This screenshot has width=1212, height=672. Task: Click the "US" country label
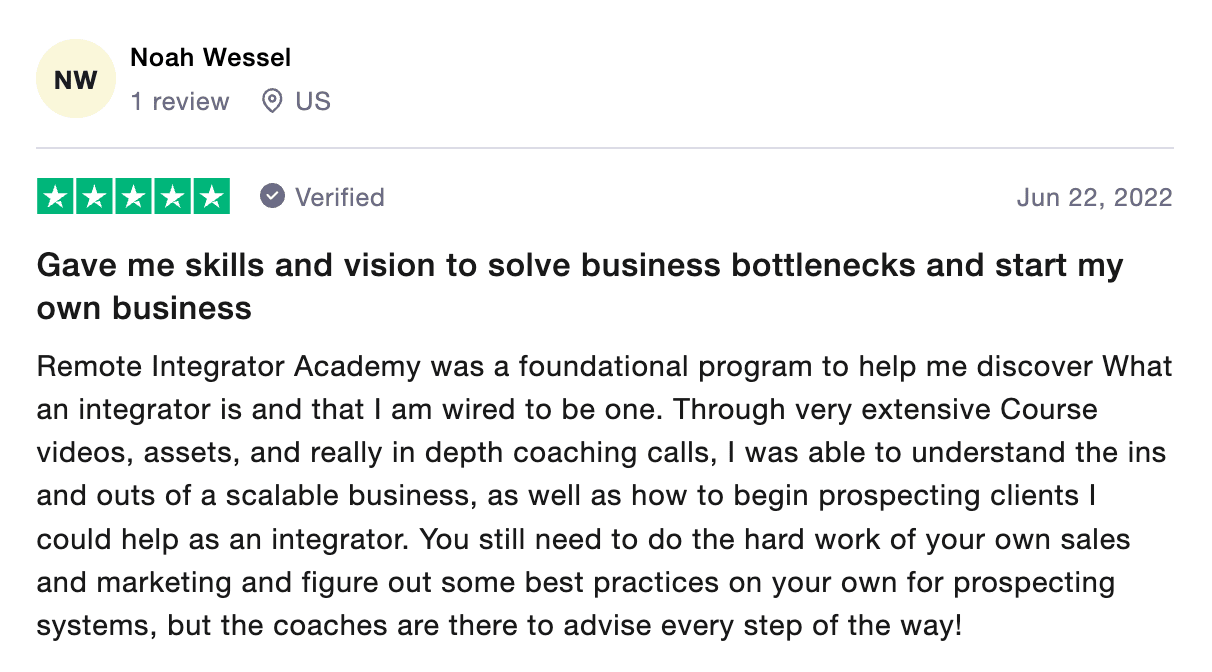point(313,101)
